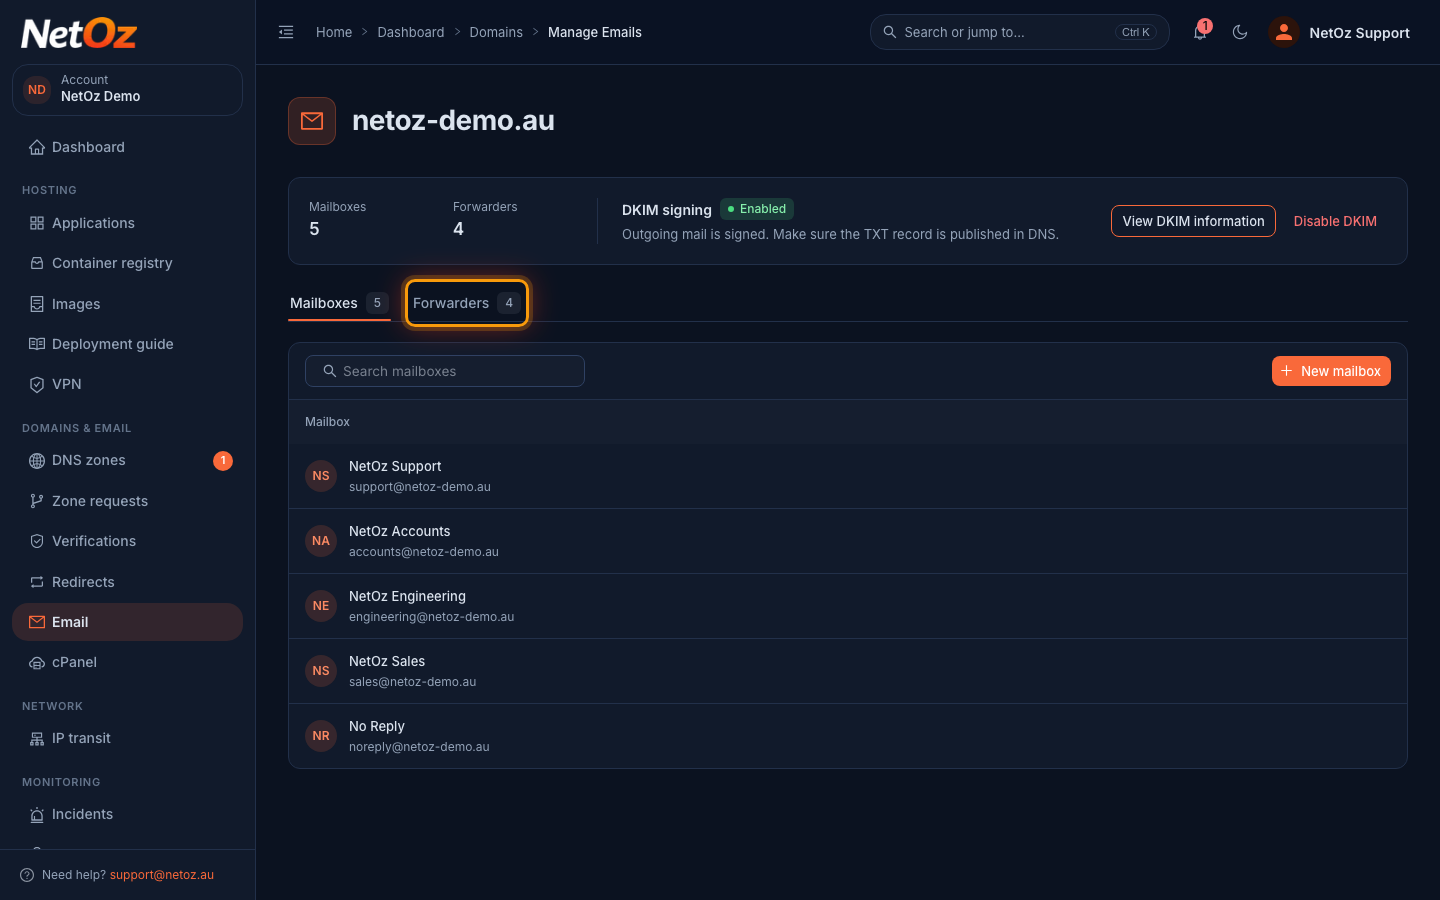This screenshot has height=900, width=1440.
Task: Select the Mailboxes tab
Action: coord(339,303)
